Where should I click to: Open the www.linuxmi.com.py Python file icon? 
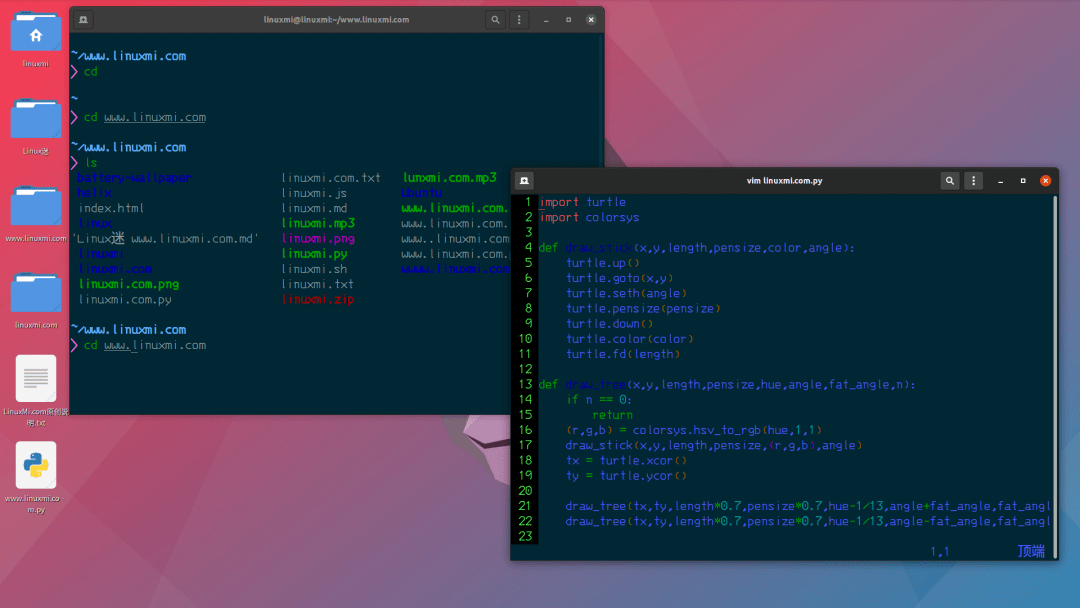(36, 465)
